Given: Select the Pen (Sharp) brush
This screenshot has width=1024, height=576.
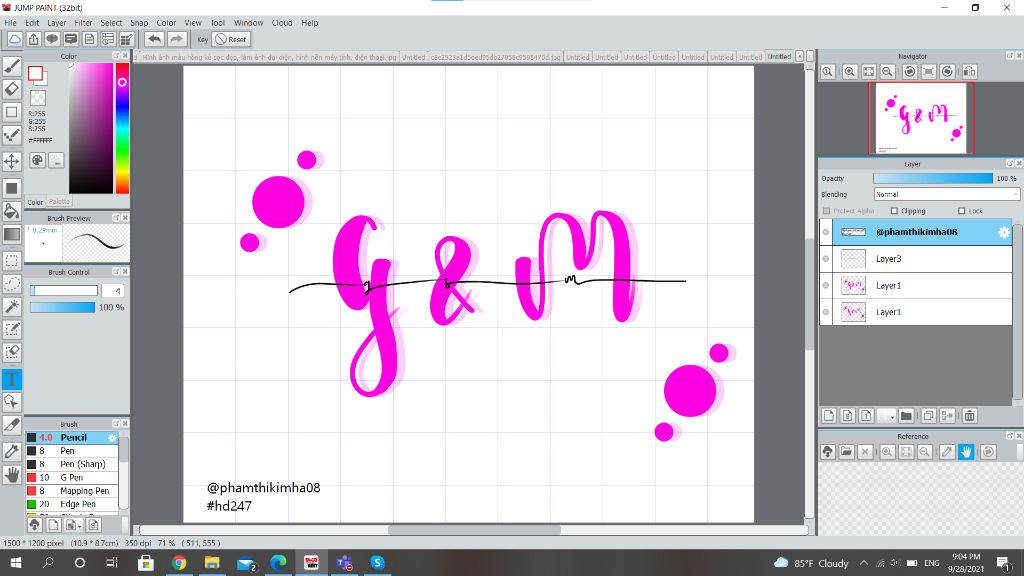Looking at the screenshot, I should click(x=72, y=464).
